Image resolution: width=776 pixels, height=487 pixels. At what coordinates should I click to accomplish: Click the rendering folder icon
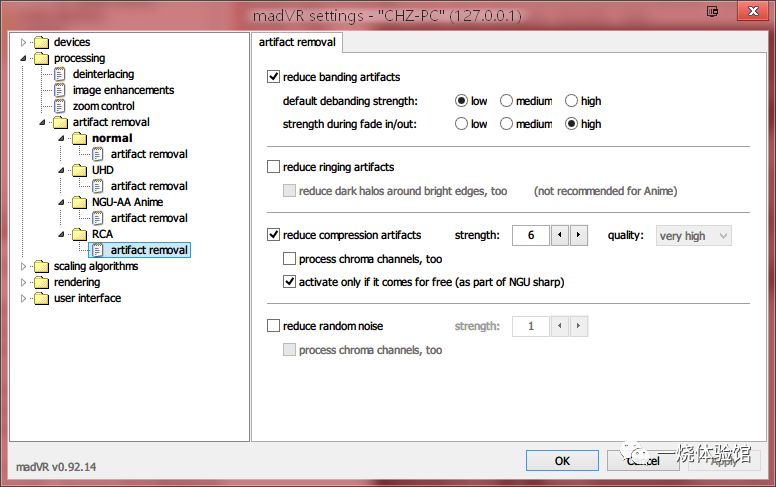tap(42, 282)
